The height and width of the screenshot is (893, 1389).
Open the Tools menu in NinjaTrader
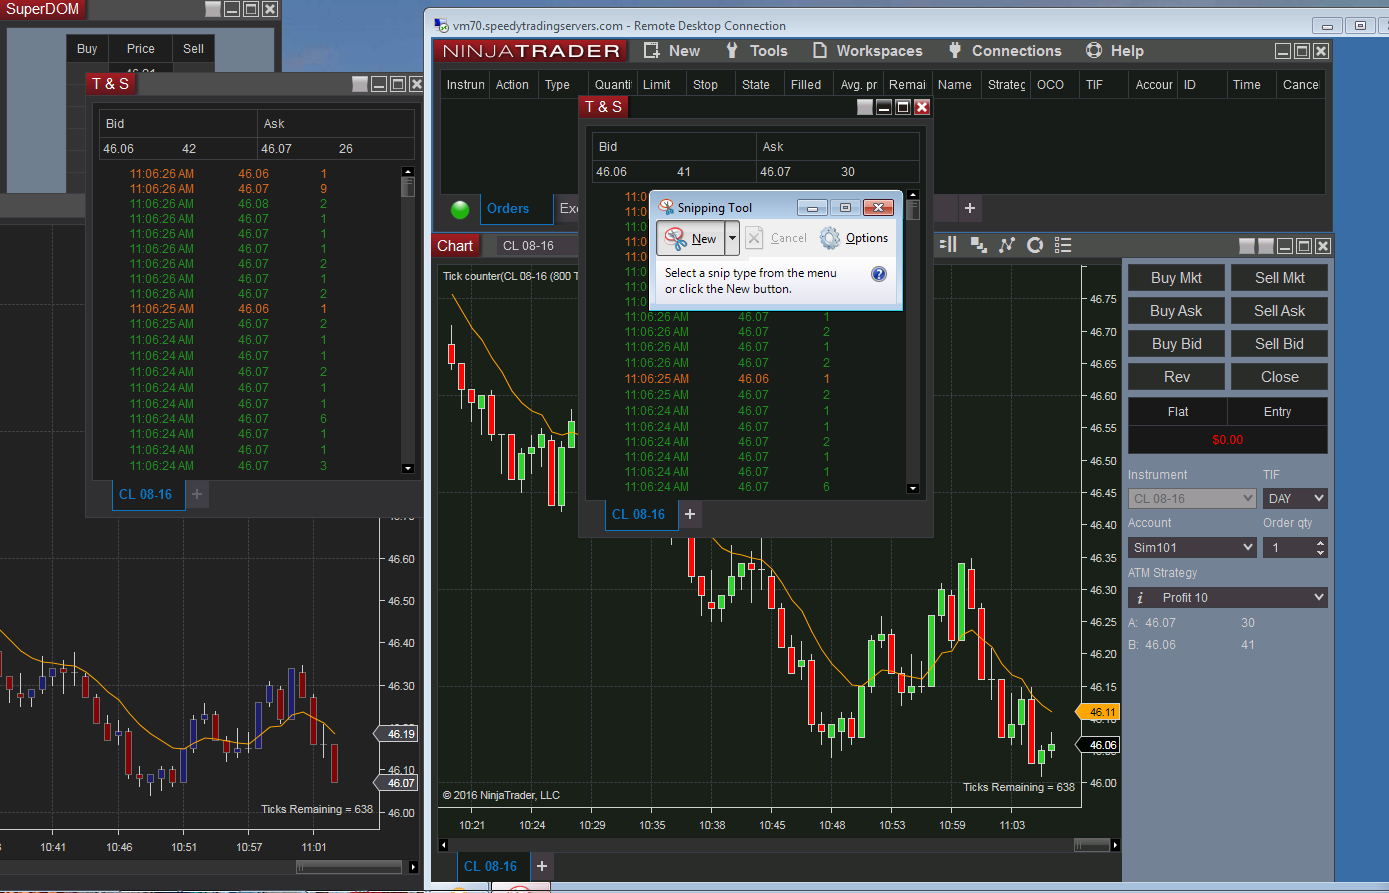coord(757,51)
